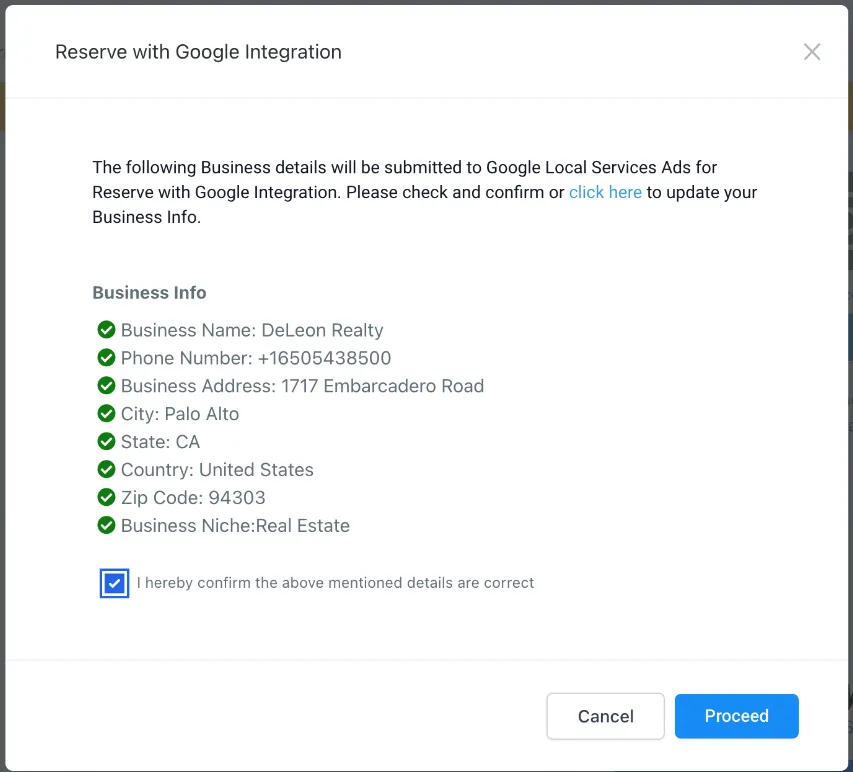This screenshot has width=853, height=772.
Task: Close the Reserve with Google Integration dialog
Action: (812, 52)
